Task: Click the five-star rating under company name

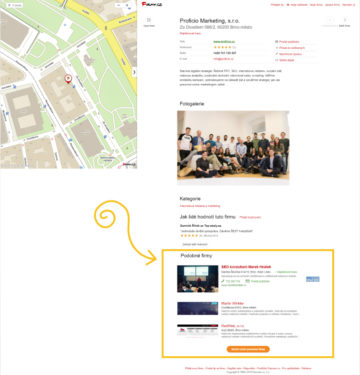Action: coord(222,47)
